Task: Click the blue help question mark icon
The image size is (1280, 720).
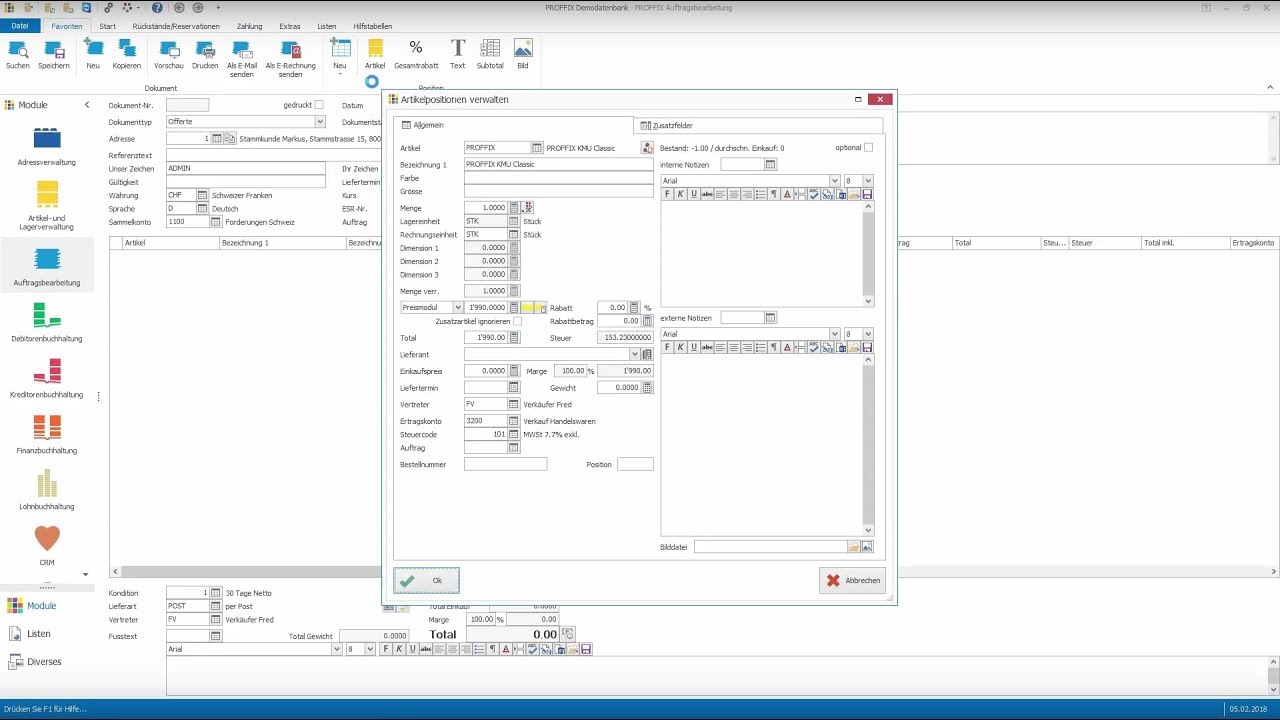Action: point(157,8)
